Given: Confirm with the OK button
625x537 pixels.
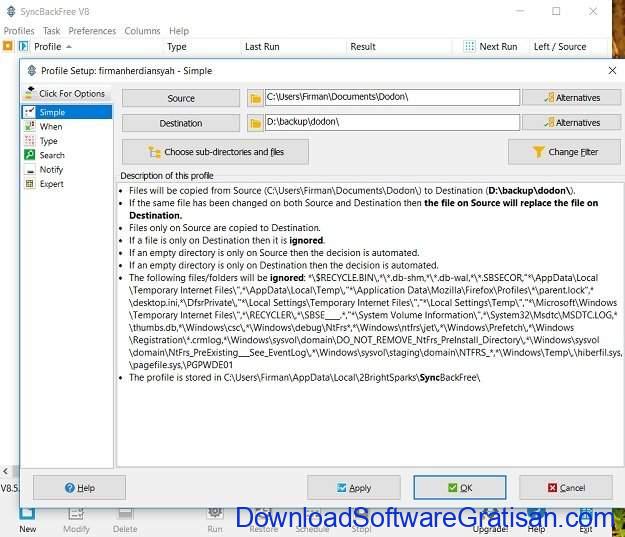Looking at the screenshot, I should point(460,488).
